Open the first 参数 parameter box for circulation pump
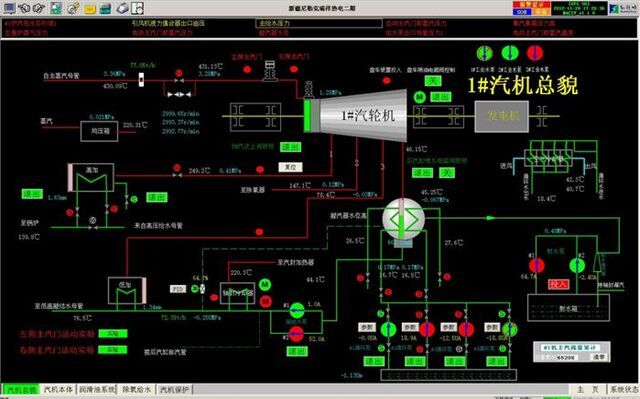The image size is (640, 399). click(x=367, y=327)
